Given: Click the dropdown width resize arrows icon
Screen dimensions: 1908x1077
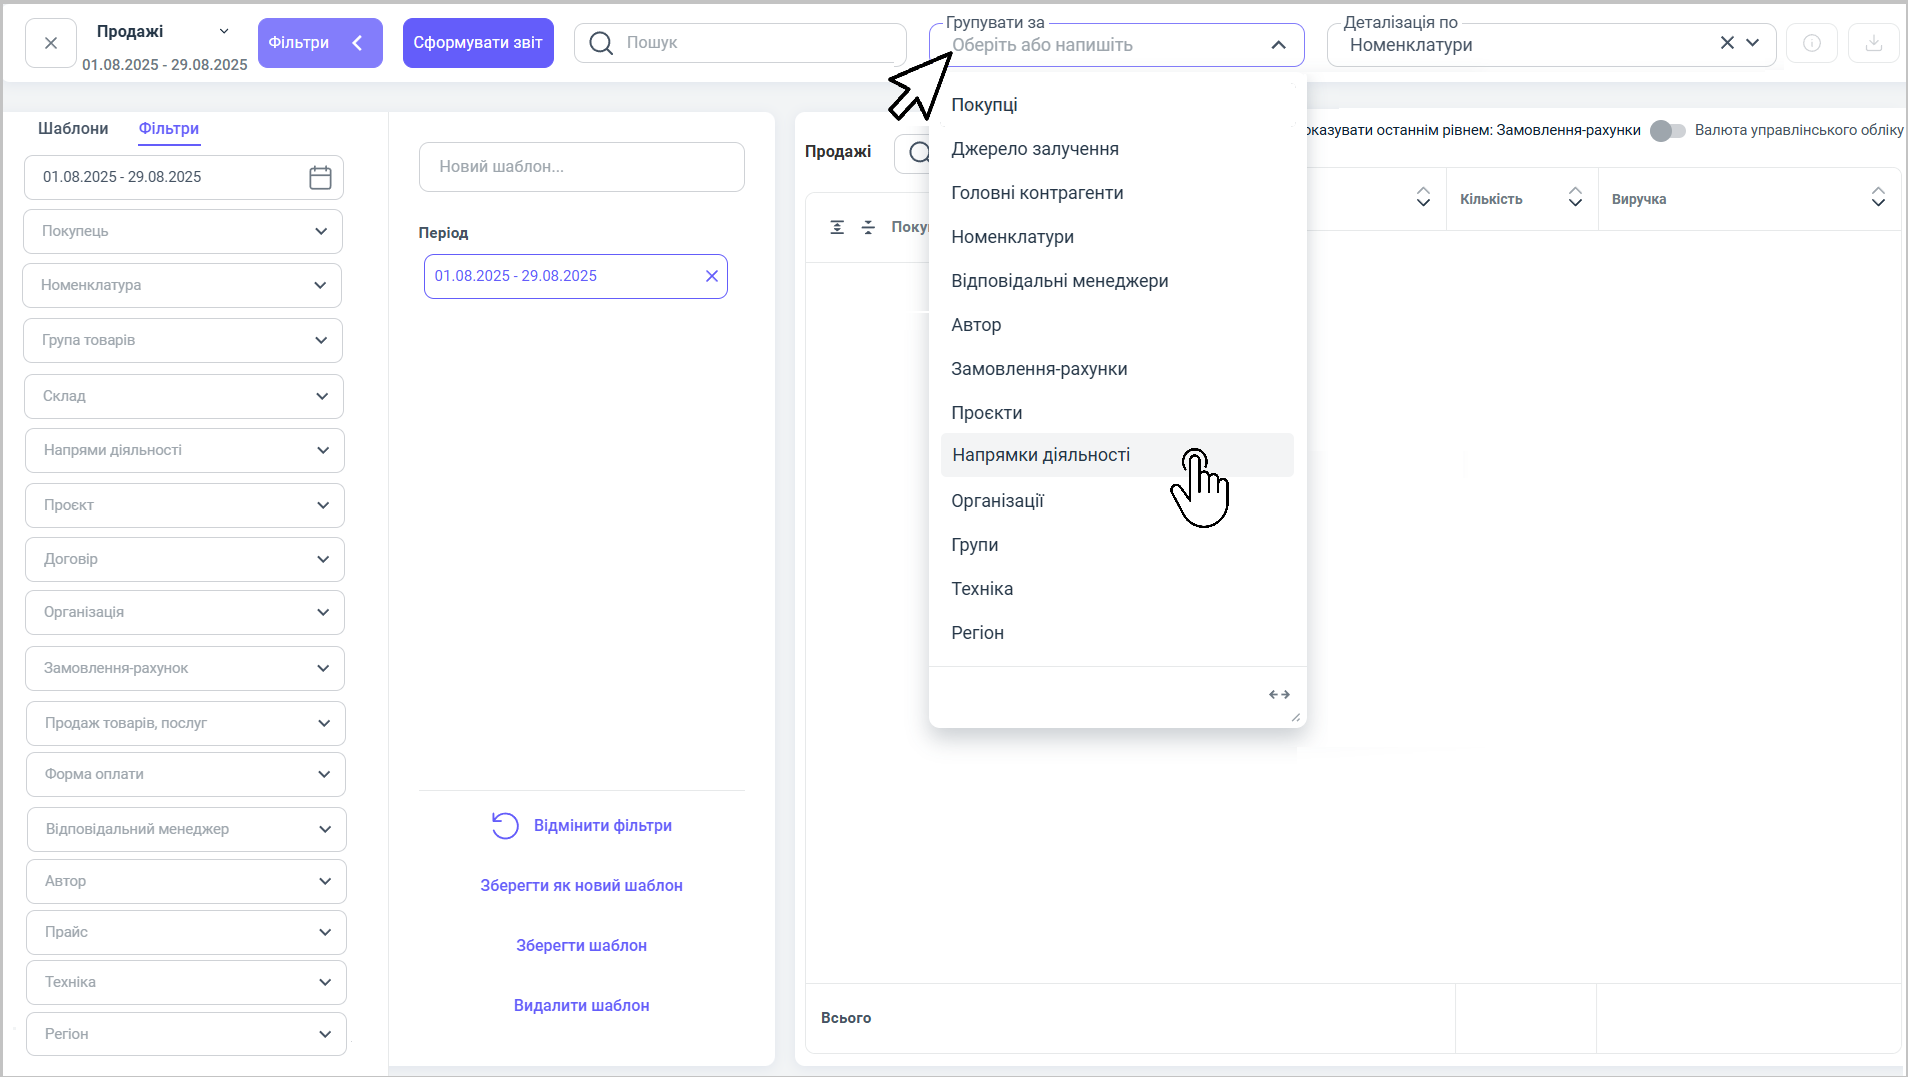Looking at the screenshot, I should [1279, 695].
